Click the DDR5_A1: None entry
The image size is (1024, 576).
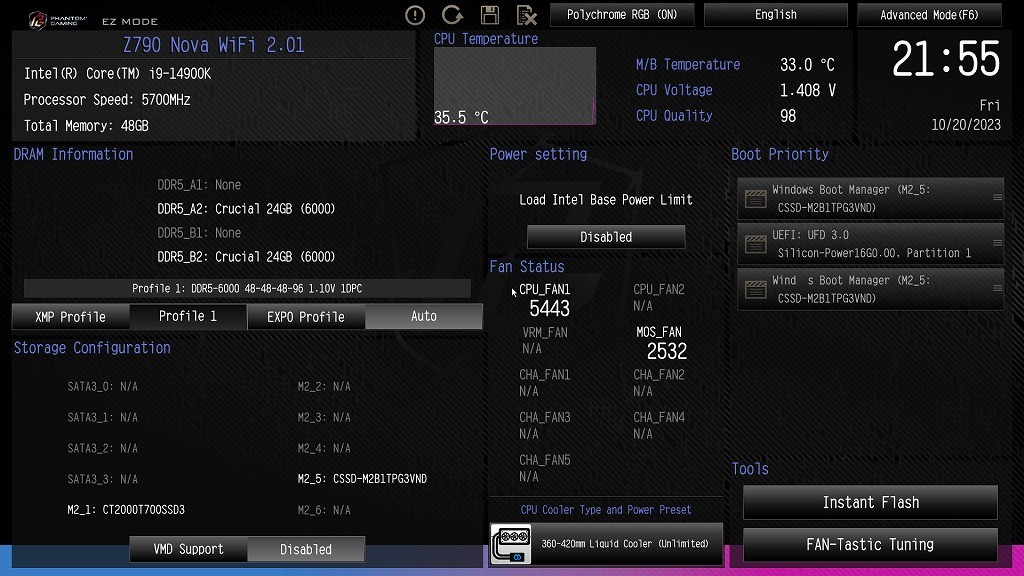tap(199, 185)
